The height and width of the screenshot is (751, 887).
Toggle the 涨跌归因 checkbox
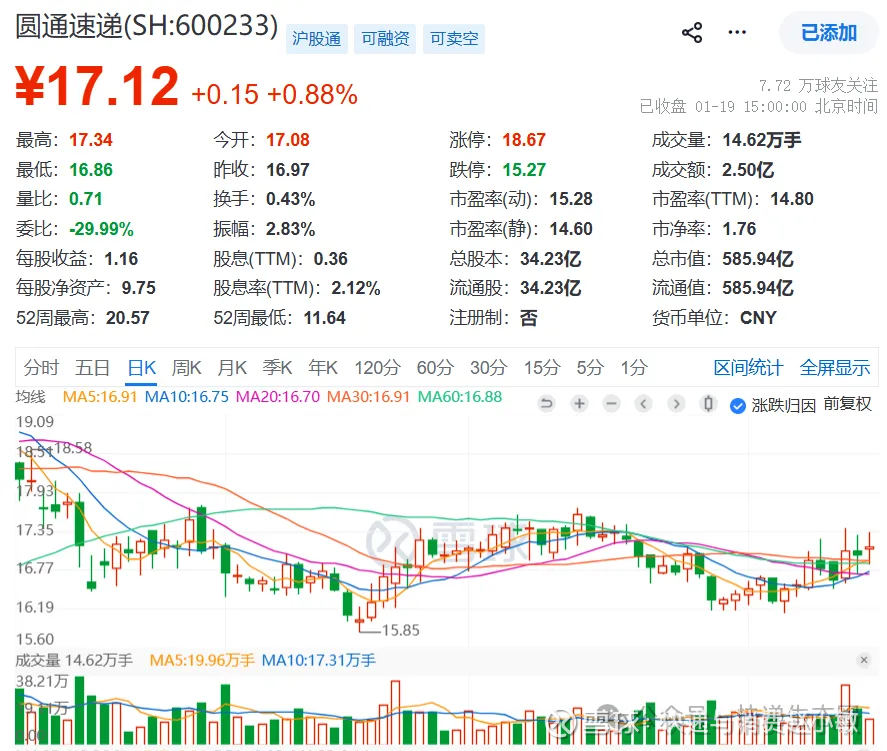click(738, 405)
